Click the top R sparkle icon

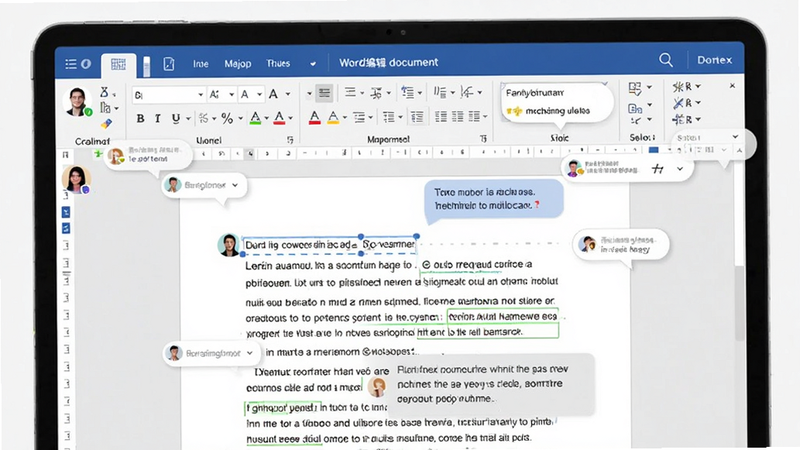(x=682, y=87)
